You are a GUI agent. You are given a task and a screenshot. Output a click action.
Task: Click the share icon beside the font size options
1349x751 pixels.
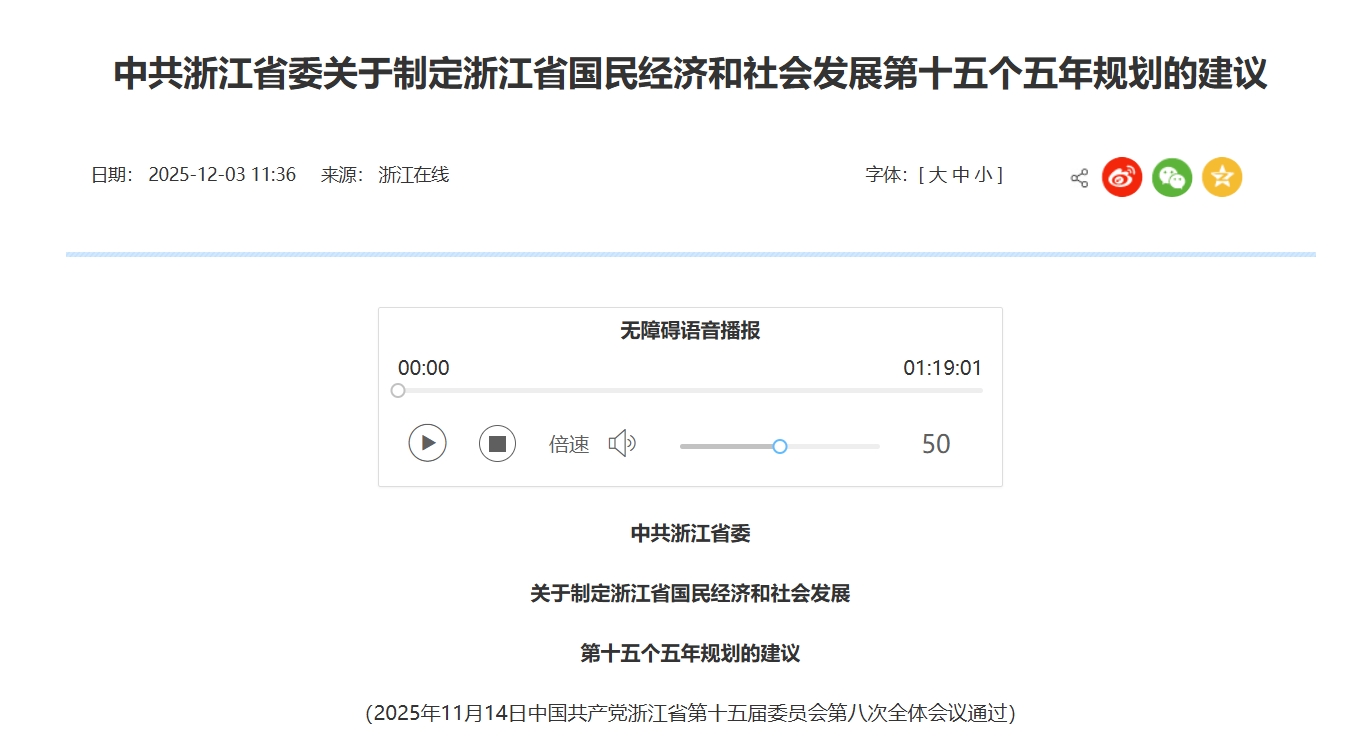click(1079, 178)
